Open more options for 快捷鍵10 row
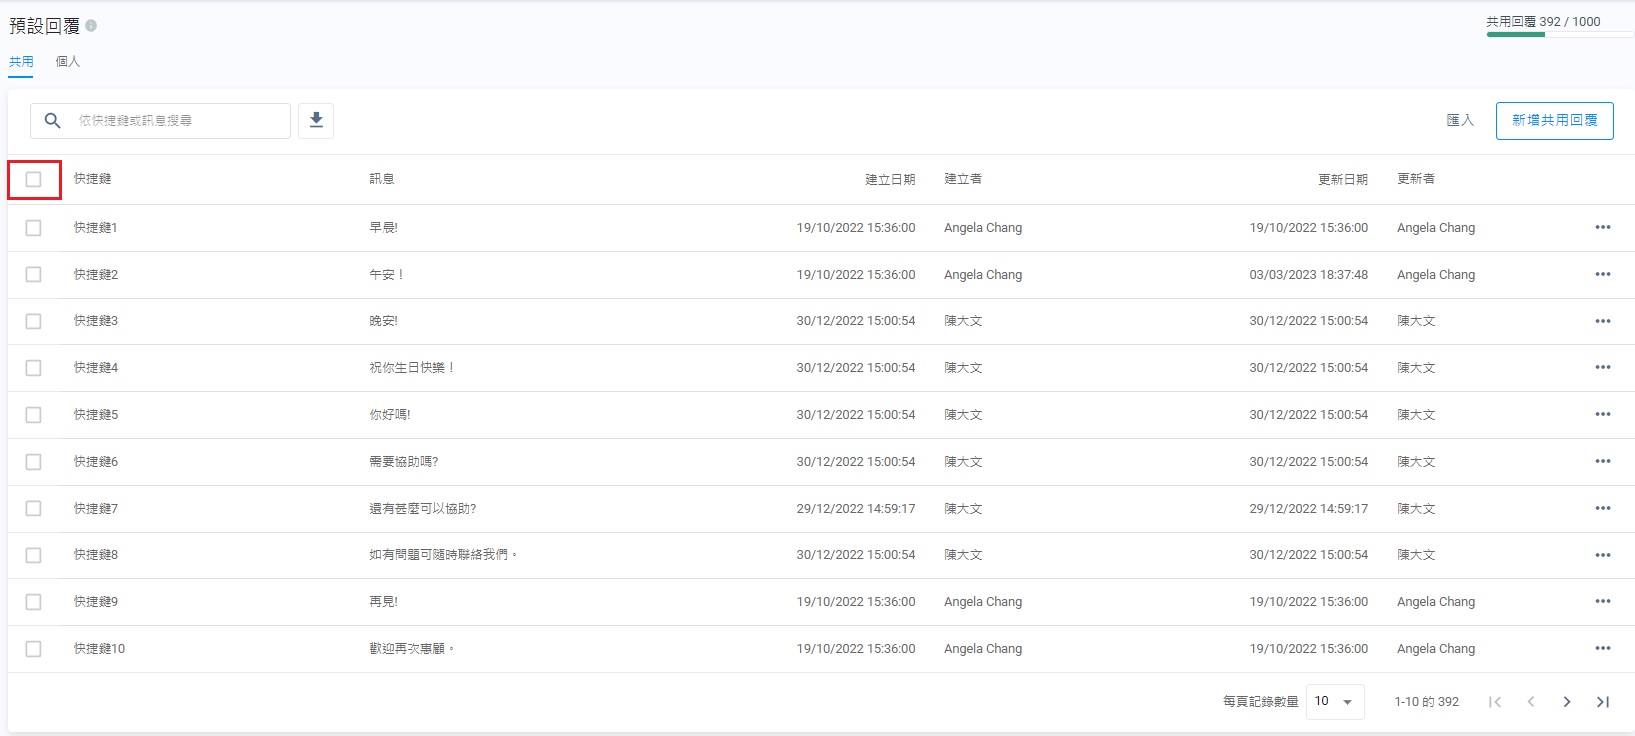 point(1602,648)
